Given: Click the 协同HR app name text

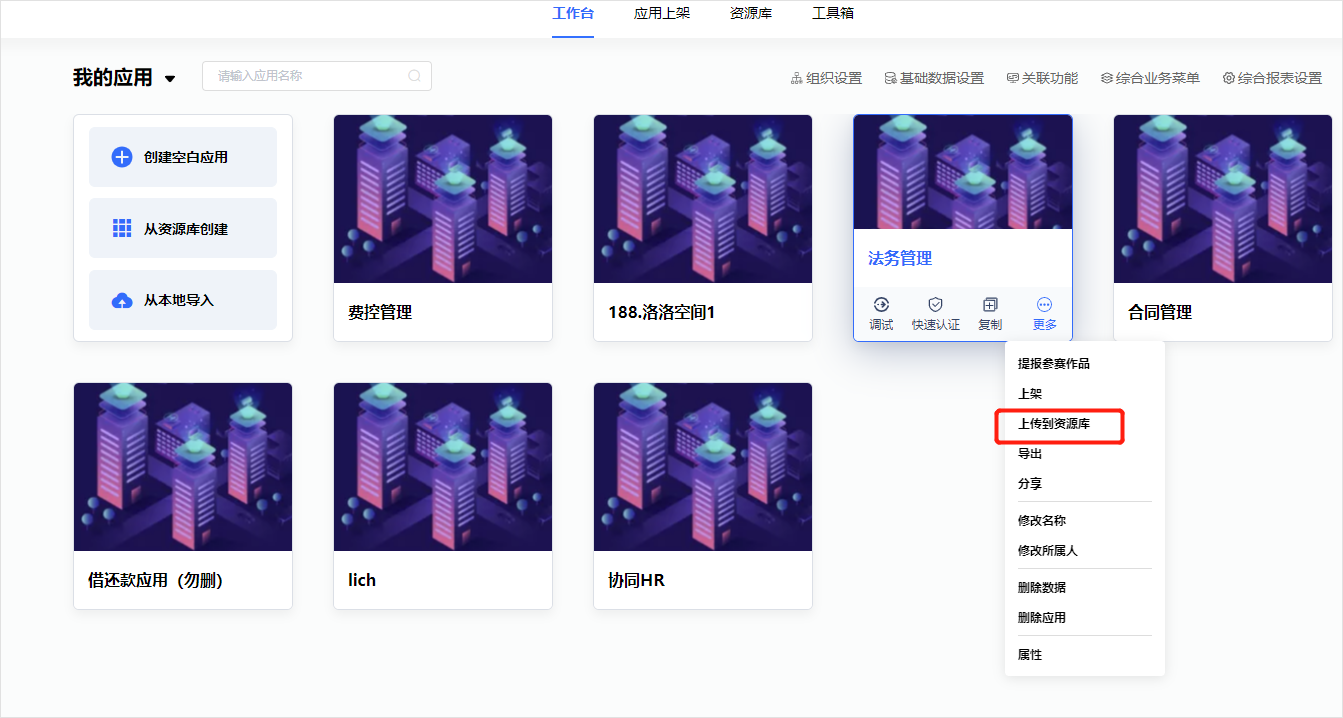Looking at the screenshot, I should [637, 580].
